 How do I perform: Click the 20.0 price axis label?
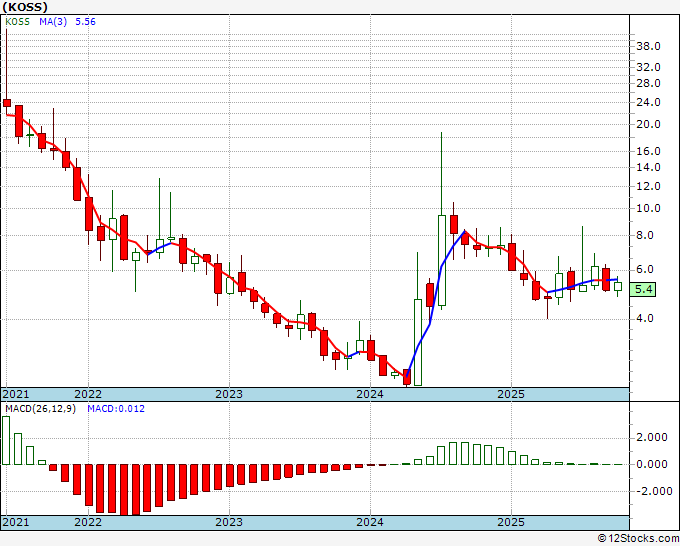pyautogui.click(x=648, y=124)
